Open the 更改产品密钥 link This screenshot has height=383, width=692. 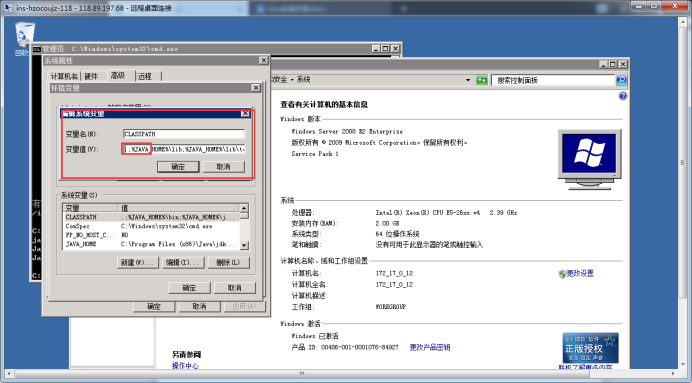coord(430,347)
